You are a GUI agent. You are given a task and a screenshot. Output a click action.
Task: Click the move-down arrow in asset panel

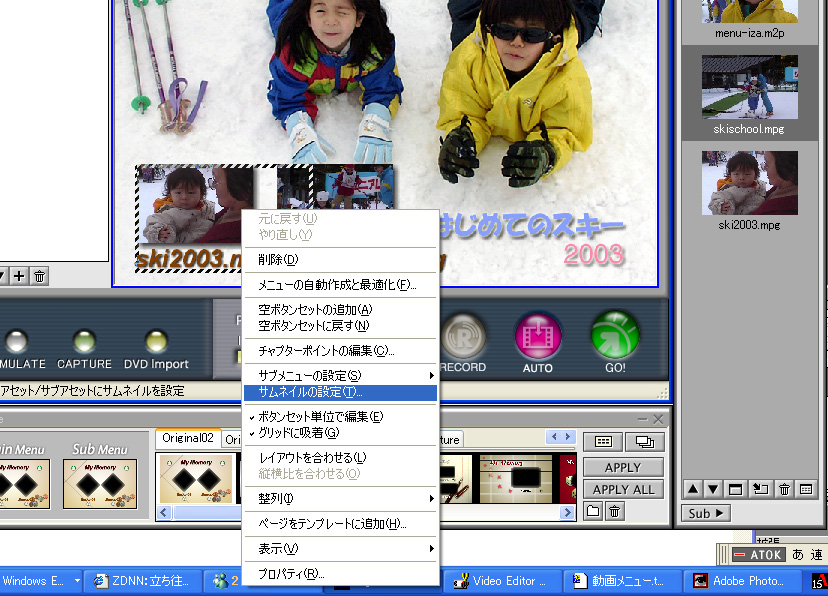[712, 489]
